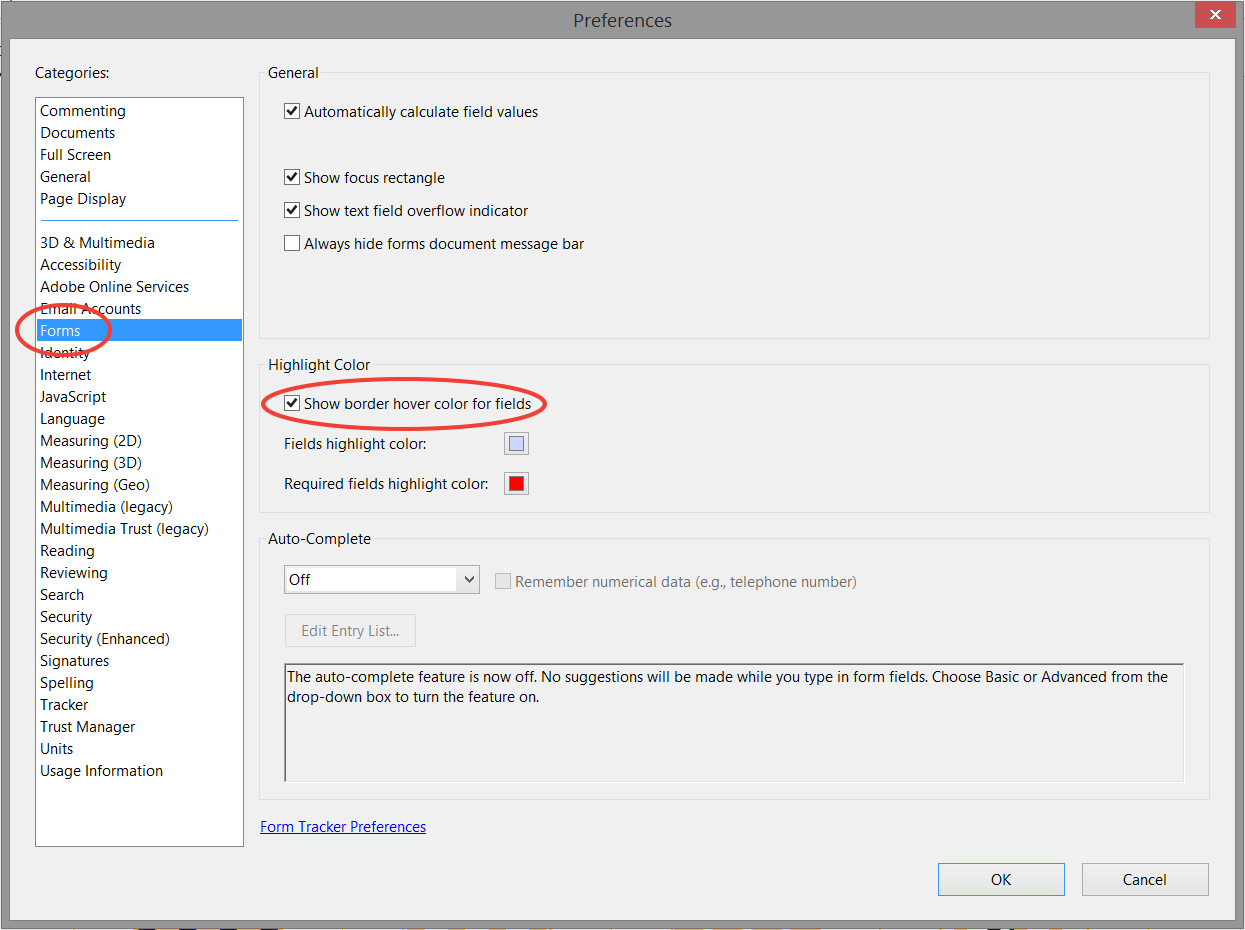Uncheck "Show border hover color for fields"
The image size is (1245, 930).
point(291,402)
